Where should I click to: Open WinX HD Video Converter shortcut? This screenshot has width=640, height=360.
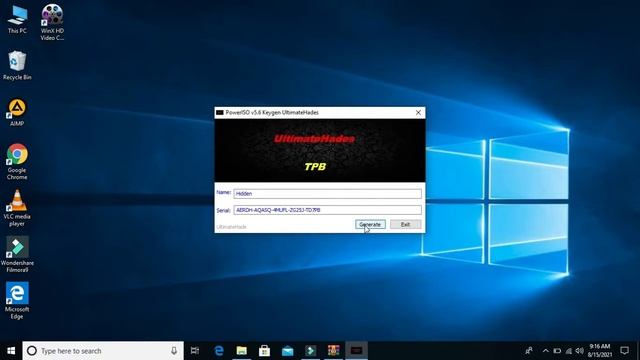tap(52, 22)
